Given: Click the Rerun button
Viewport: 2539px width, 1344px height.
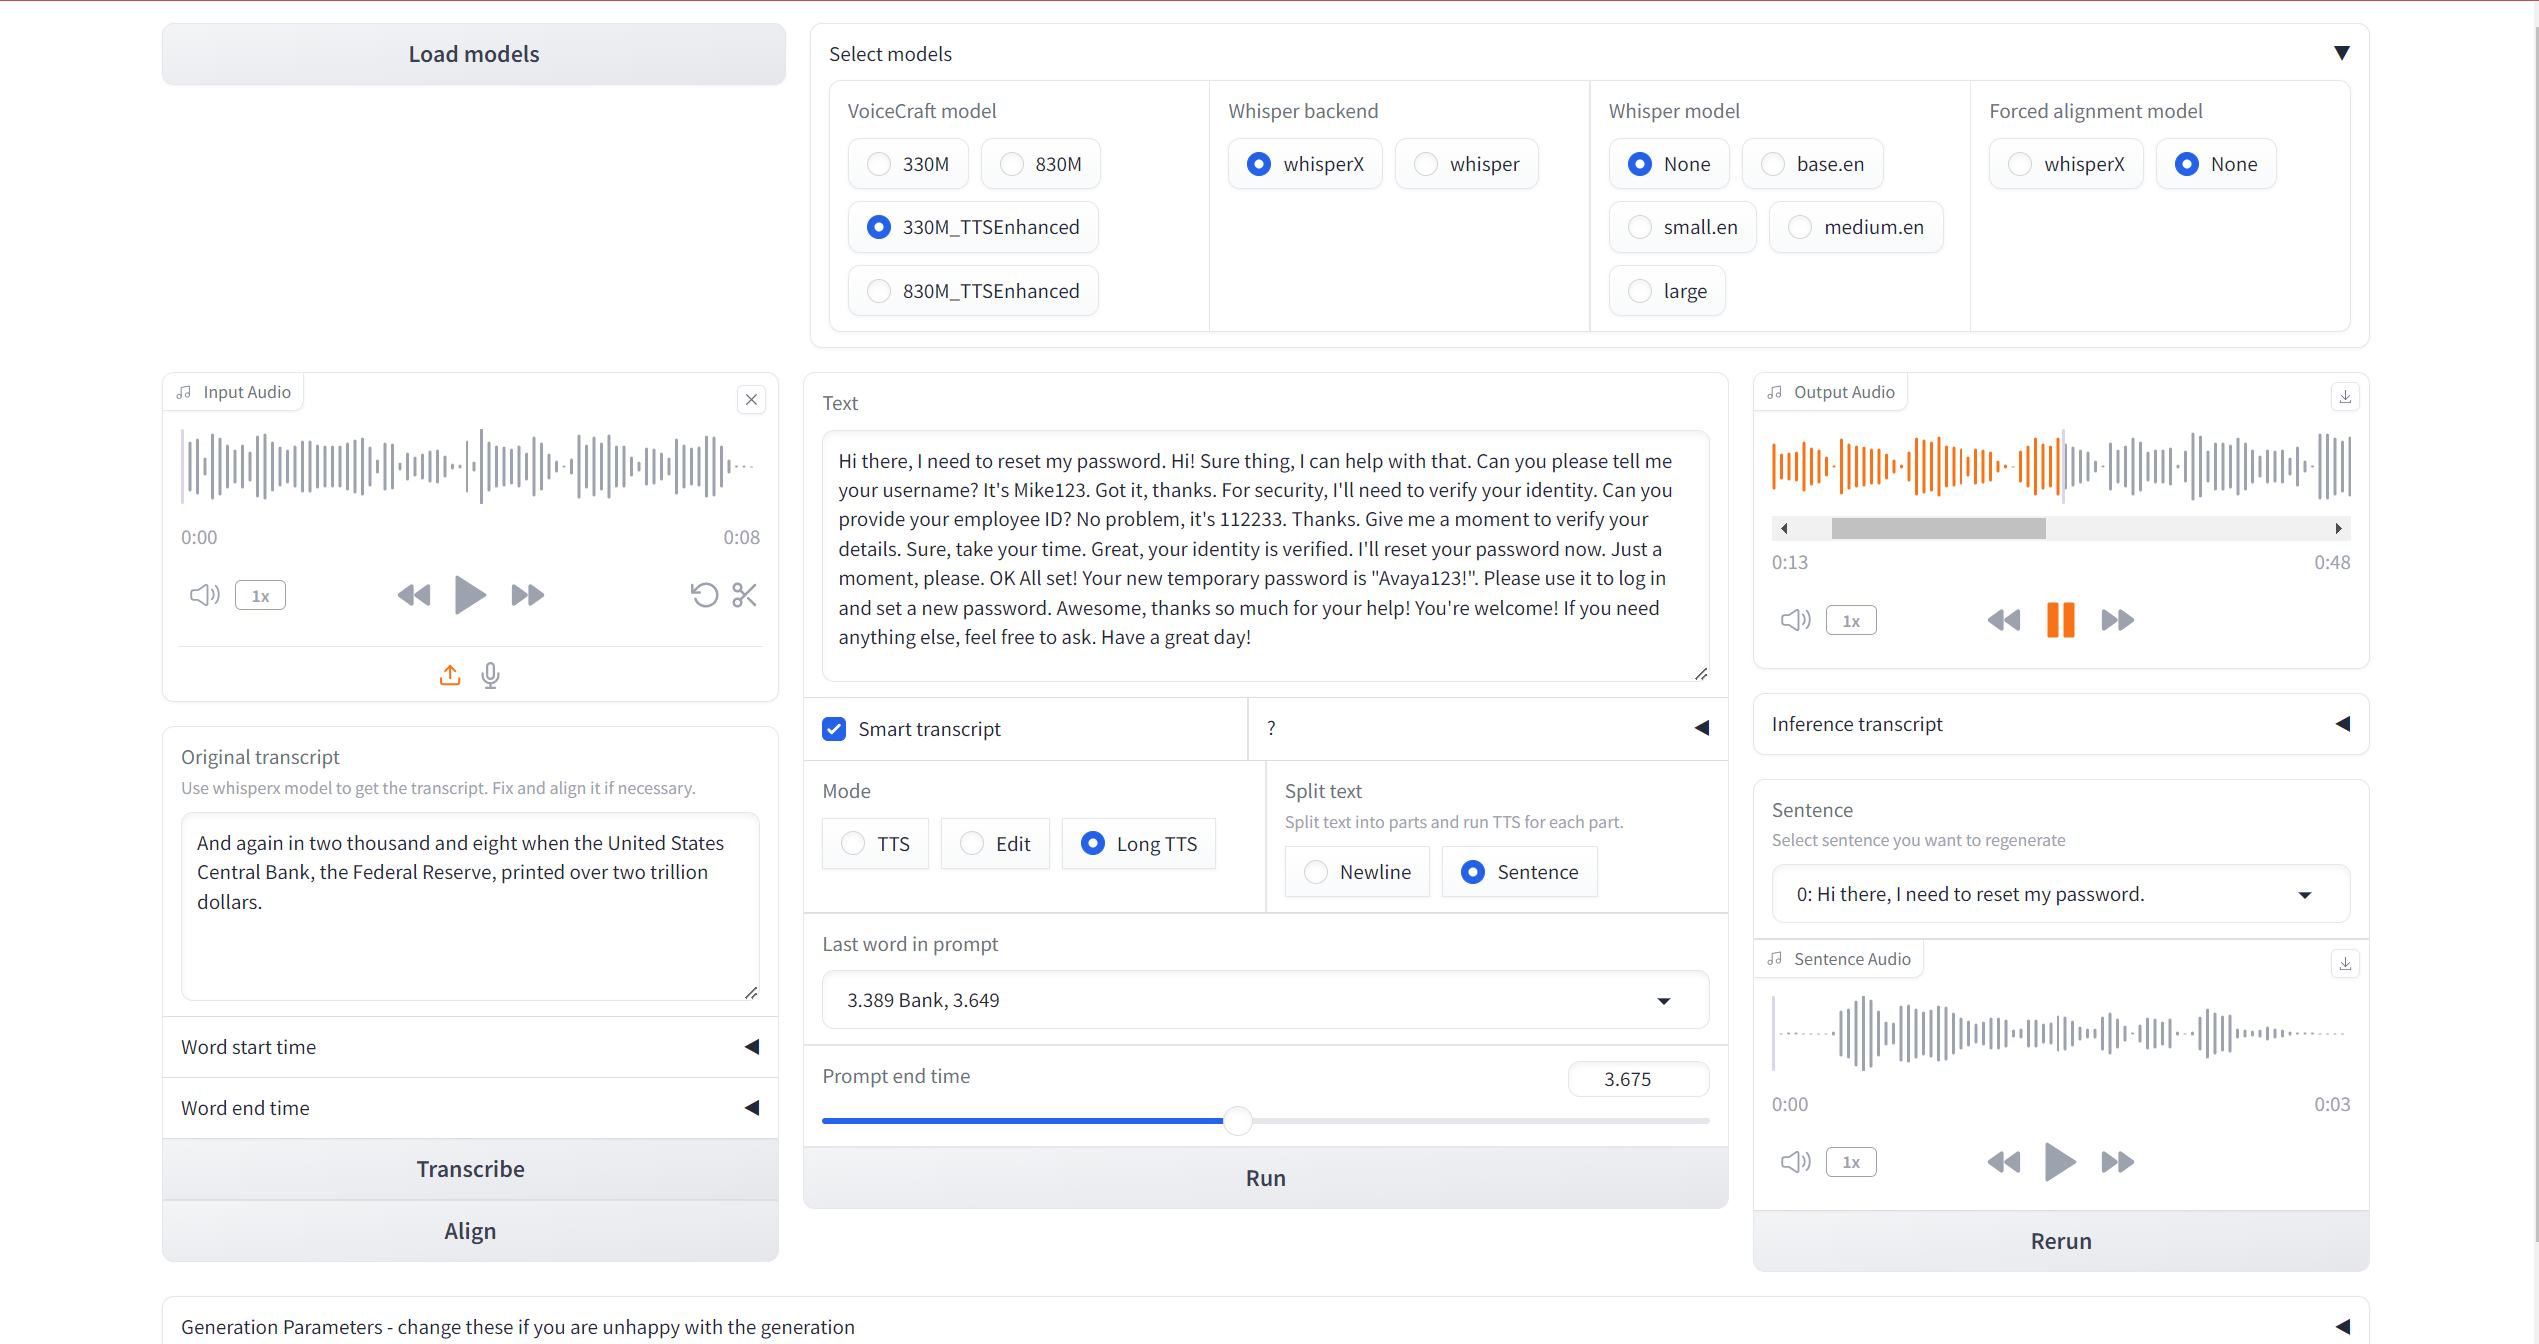Looking at the screenshot, I should click(2060, 1241).
